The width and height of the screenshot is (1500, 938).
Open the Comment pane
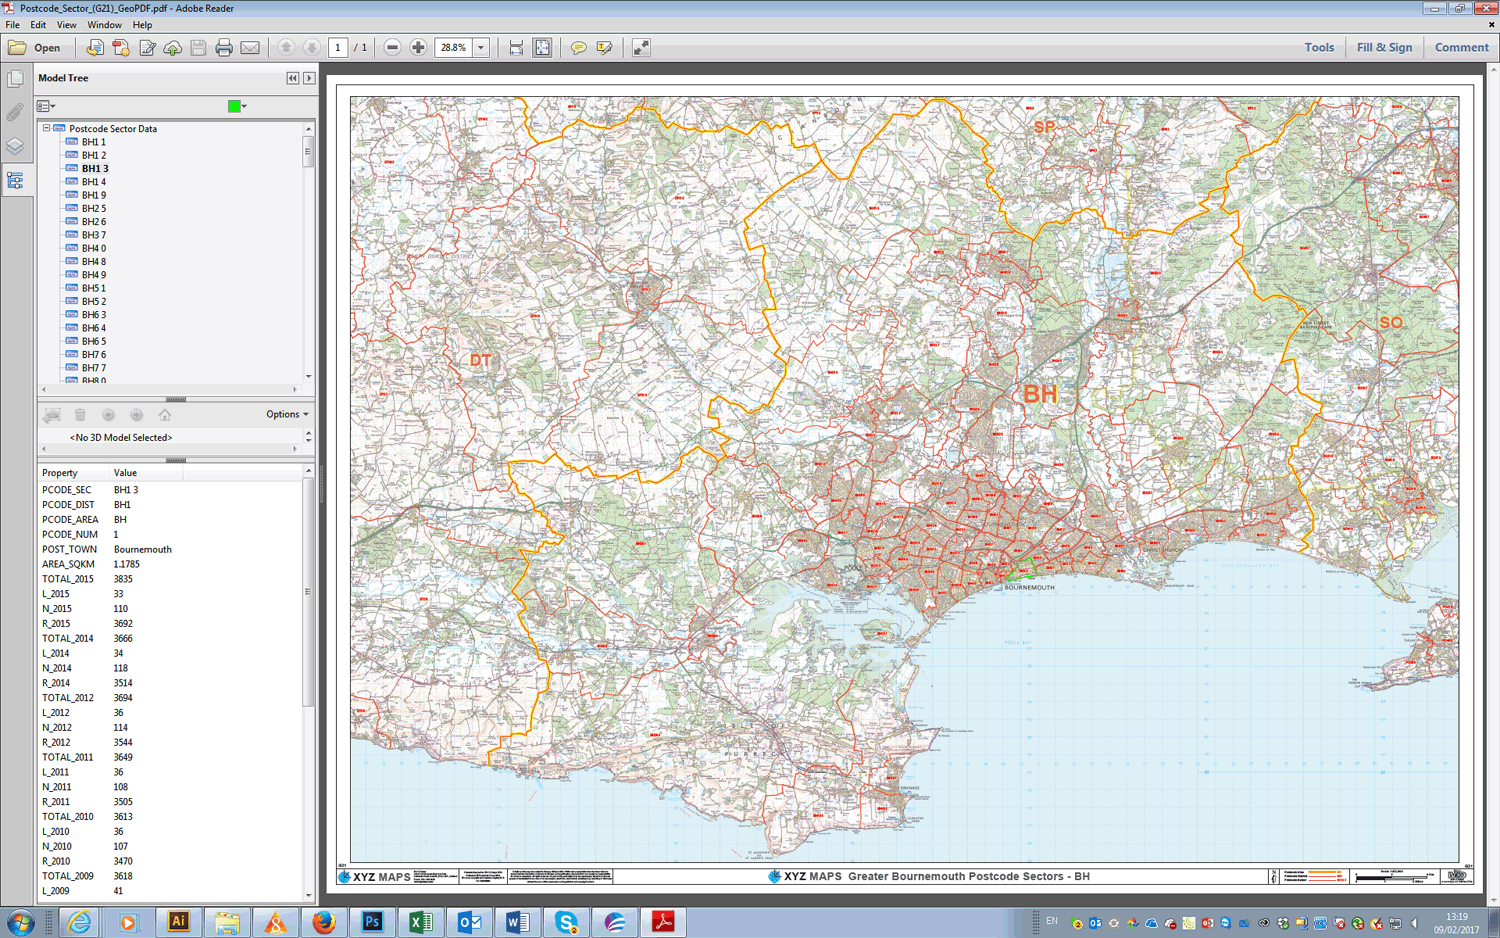1461,47
